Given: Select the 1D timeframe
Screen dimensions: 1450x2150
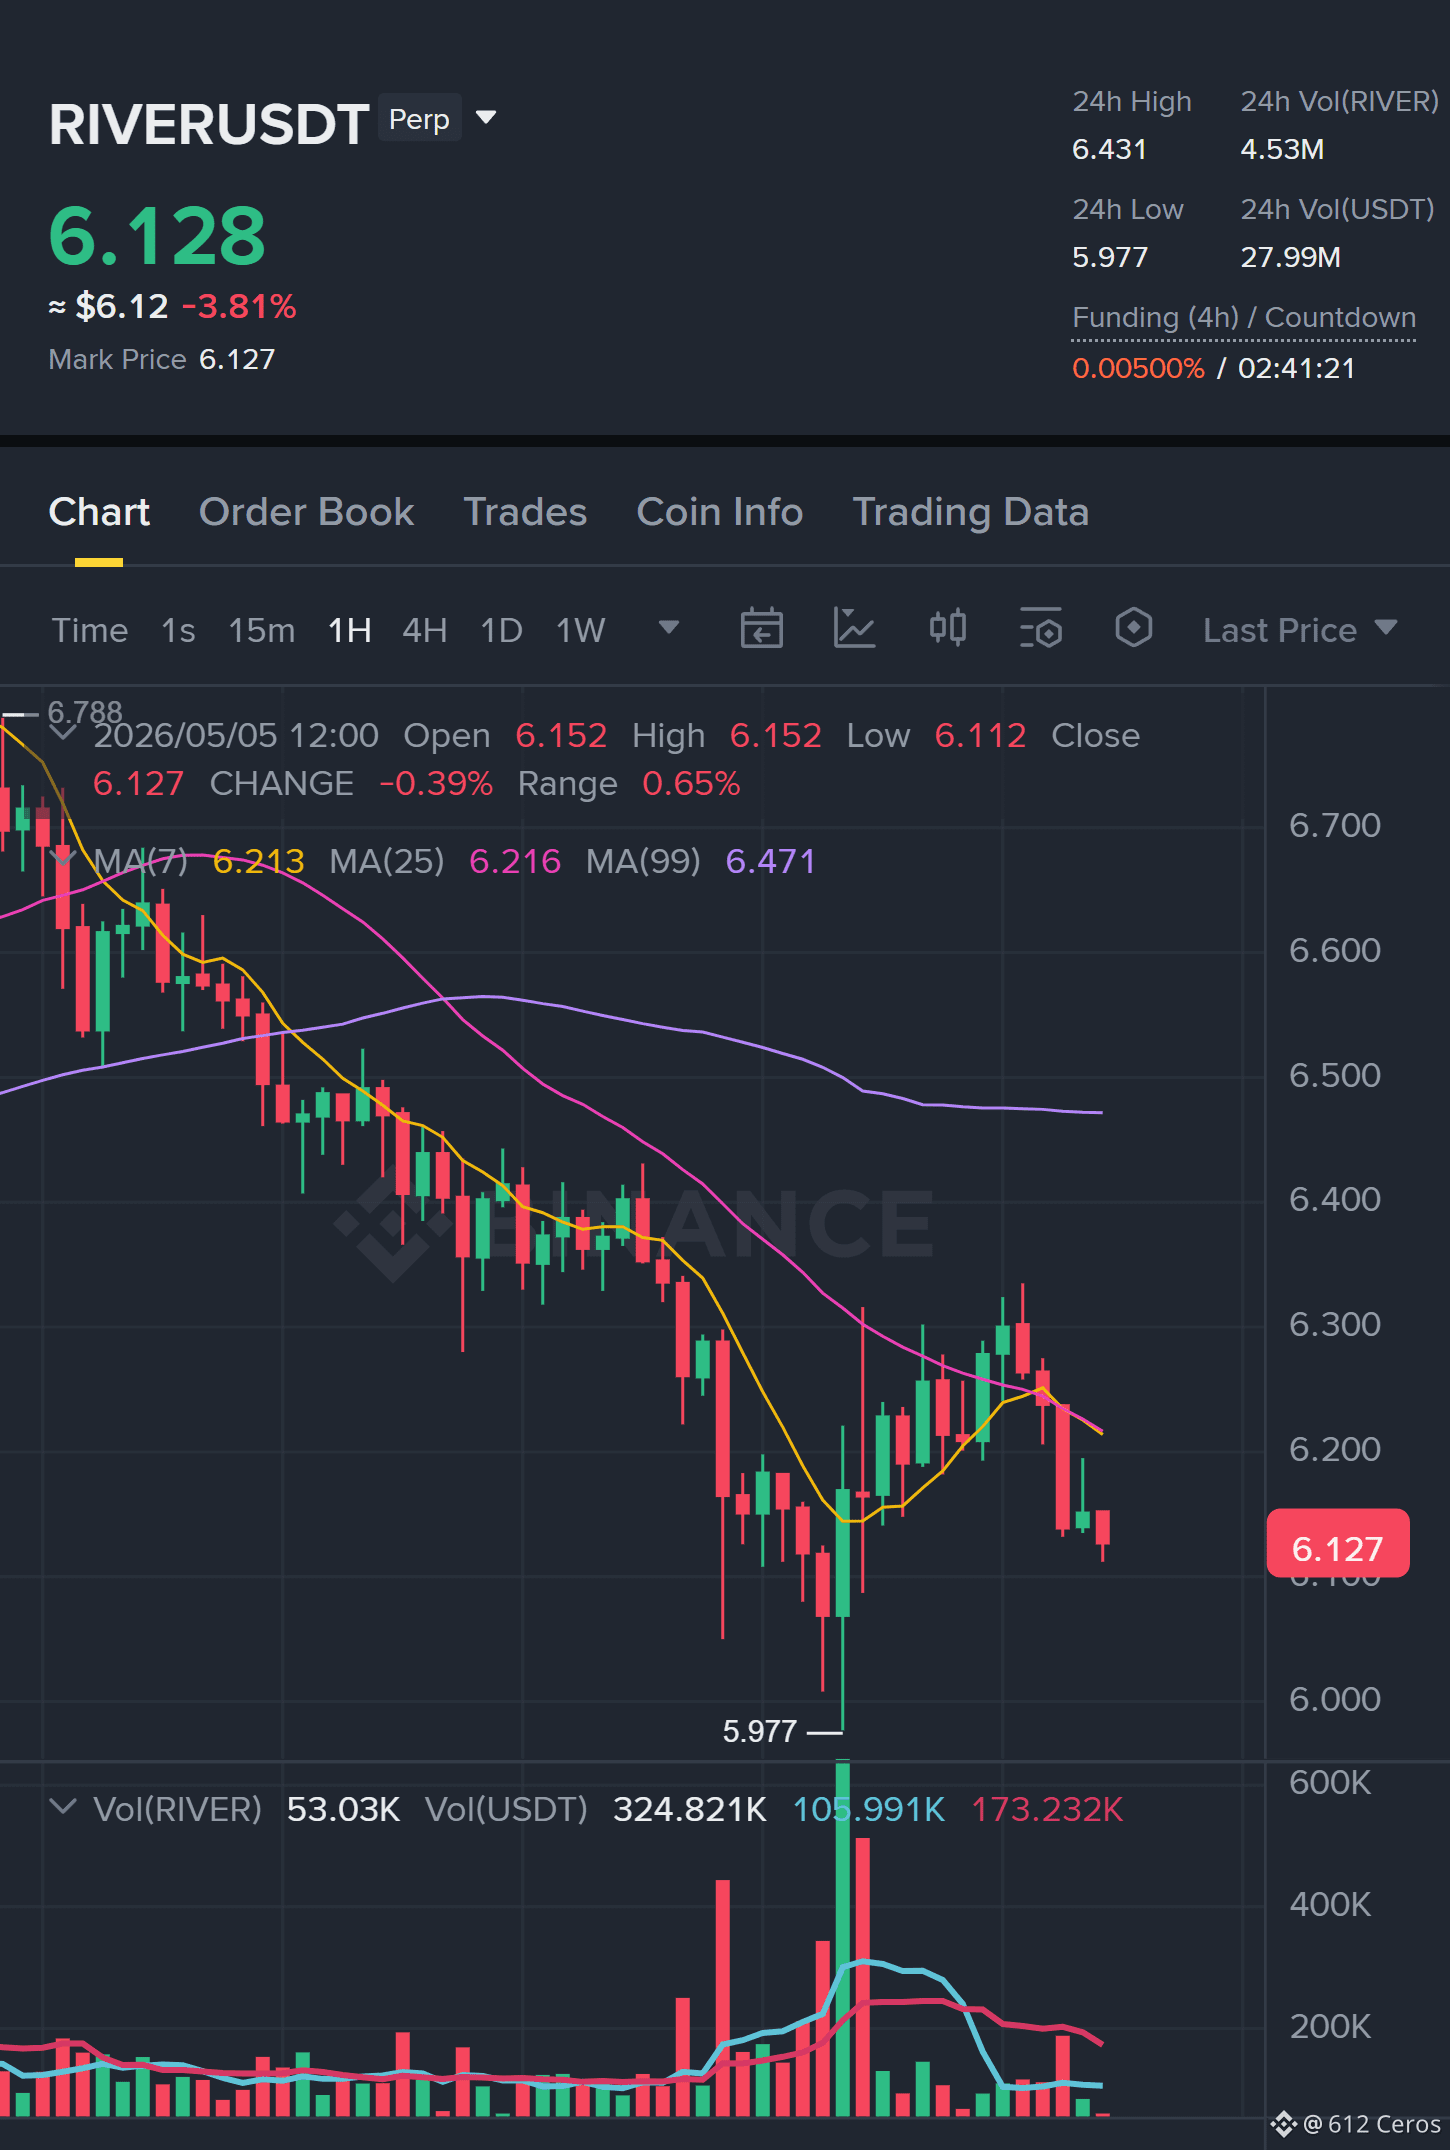Looking at the screenshot, I should [x=501, y=630].
